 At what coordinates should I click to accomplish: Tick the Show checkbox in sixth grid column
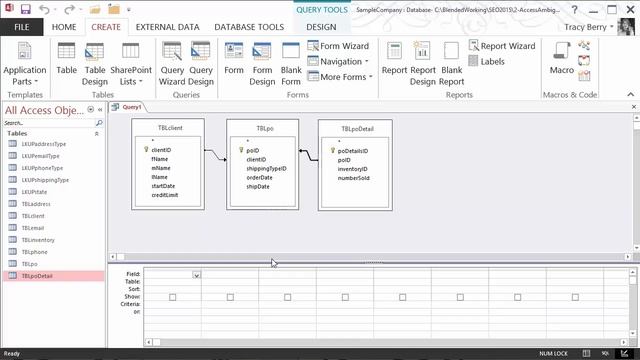(460, 297)
